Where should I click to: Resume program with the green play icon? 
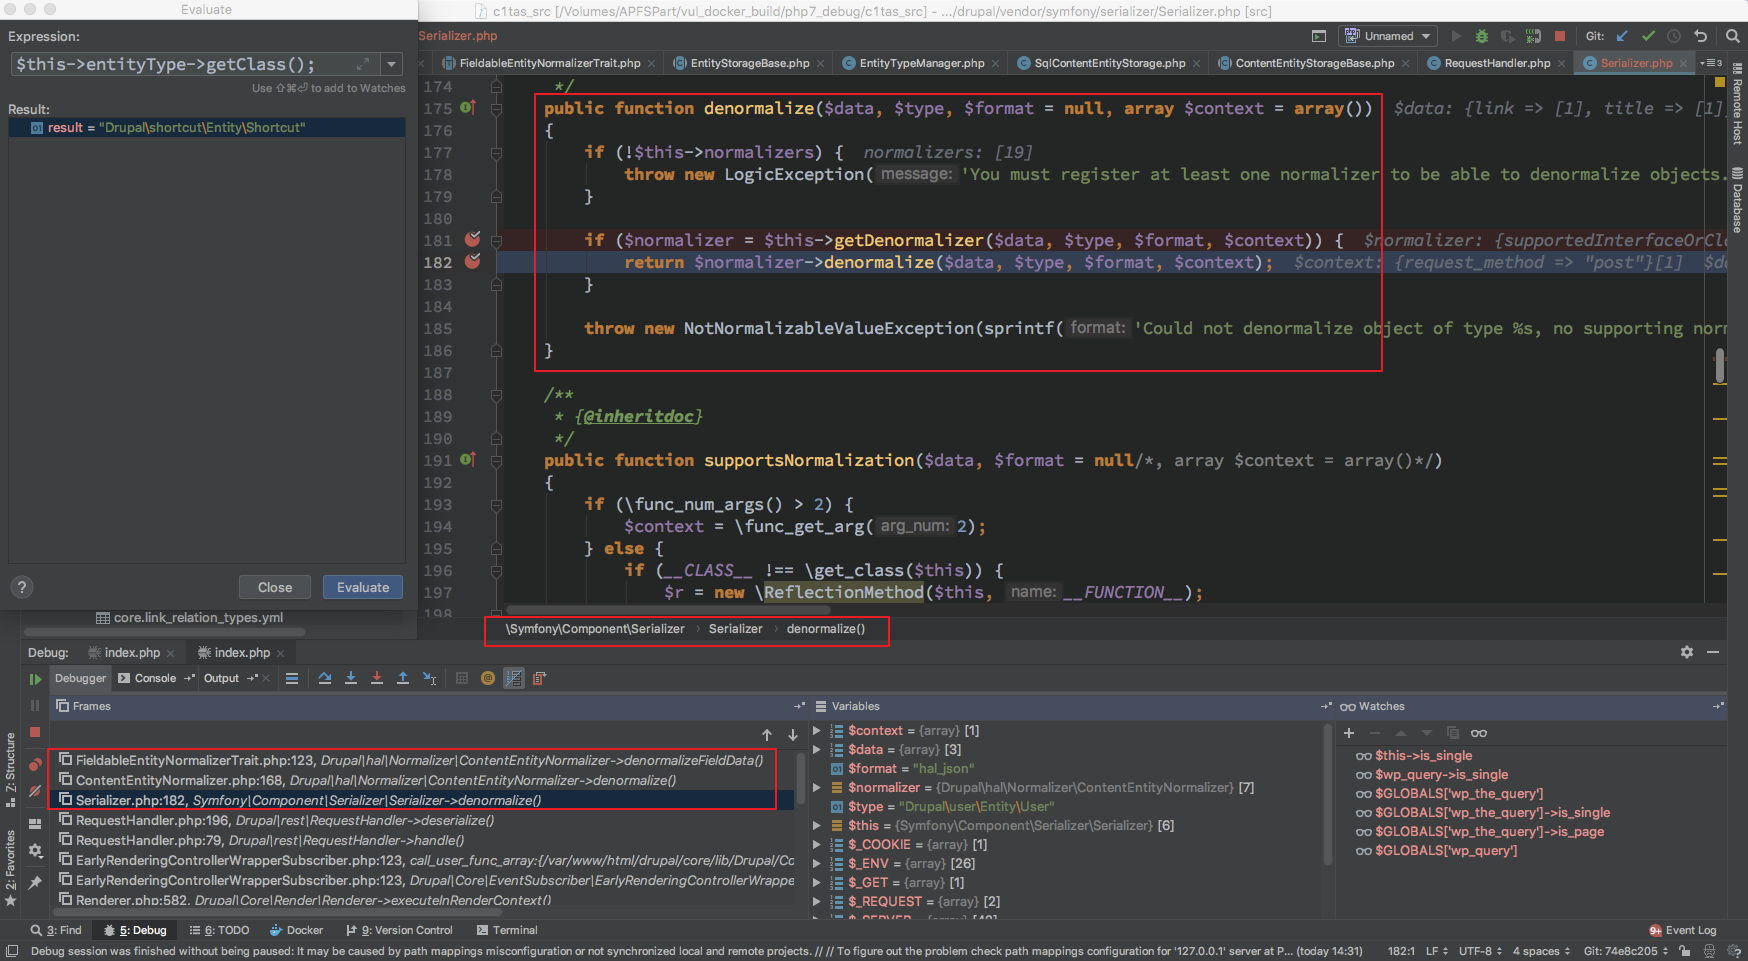point(35,679)
